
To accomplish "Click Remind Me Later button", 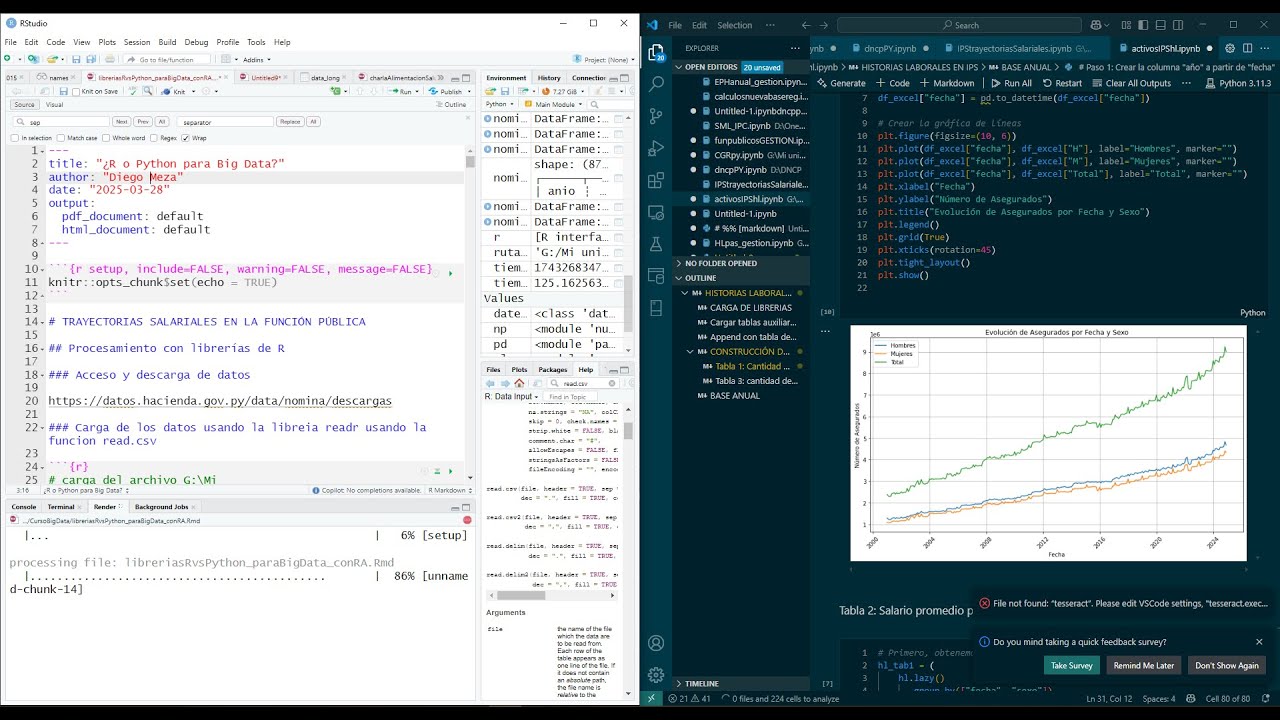I will click(x=1144, y=665).
